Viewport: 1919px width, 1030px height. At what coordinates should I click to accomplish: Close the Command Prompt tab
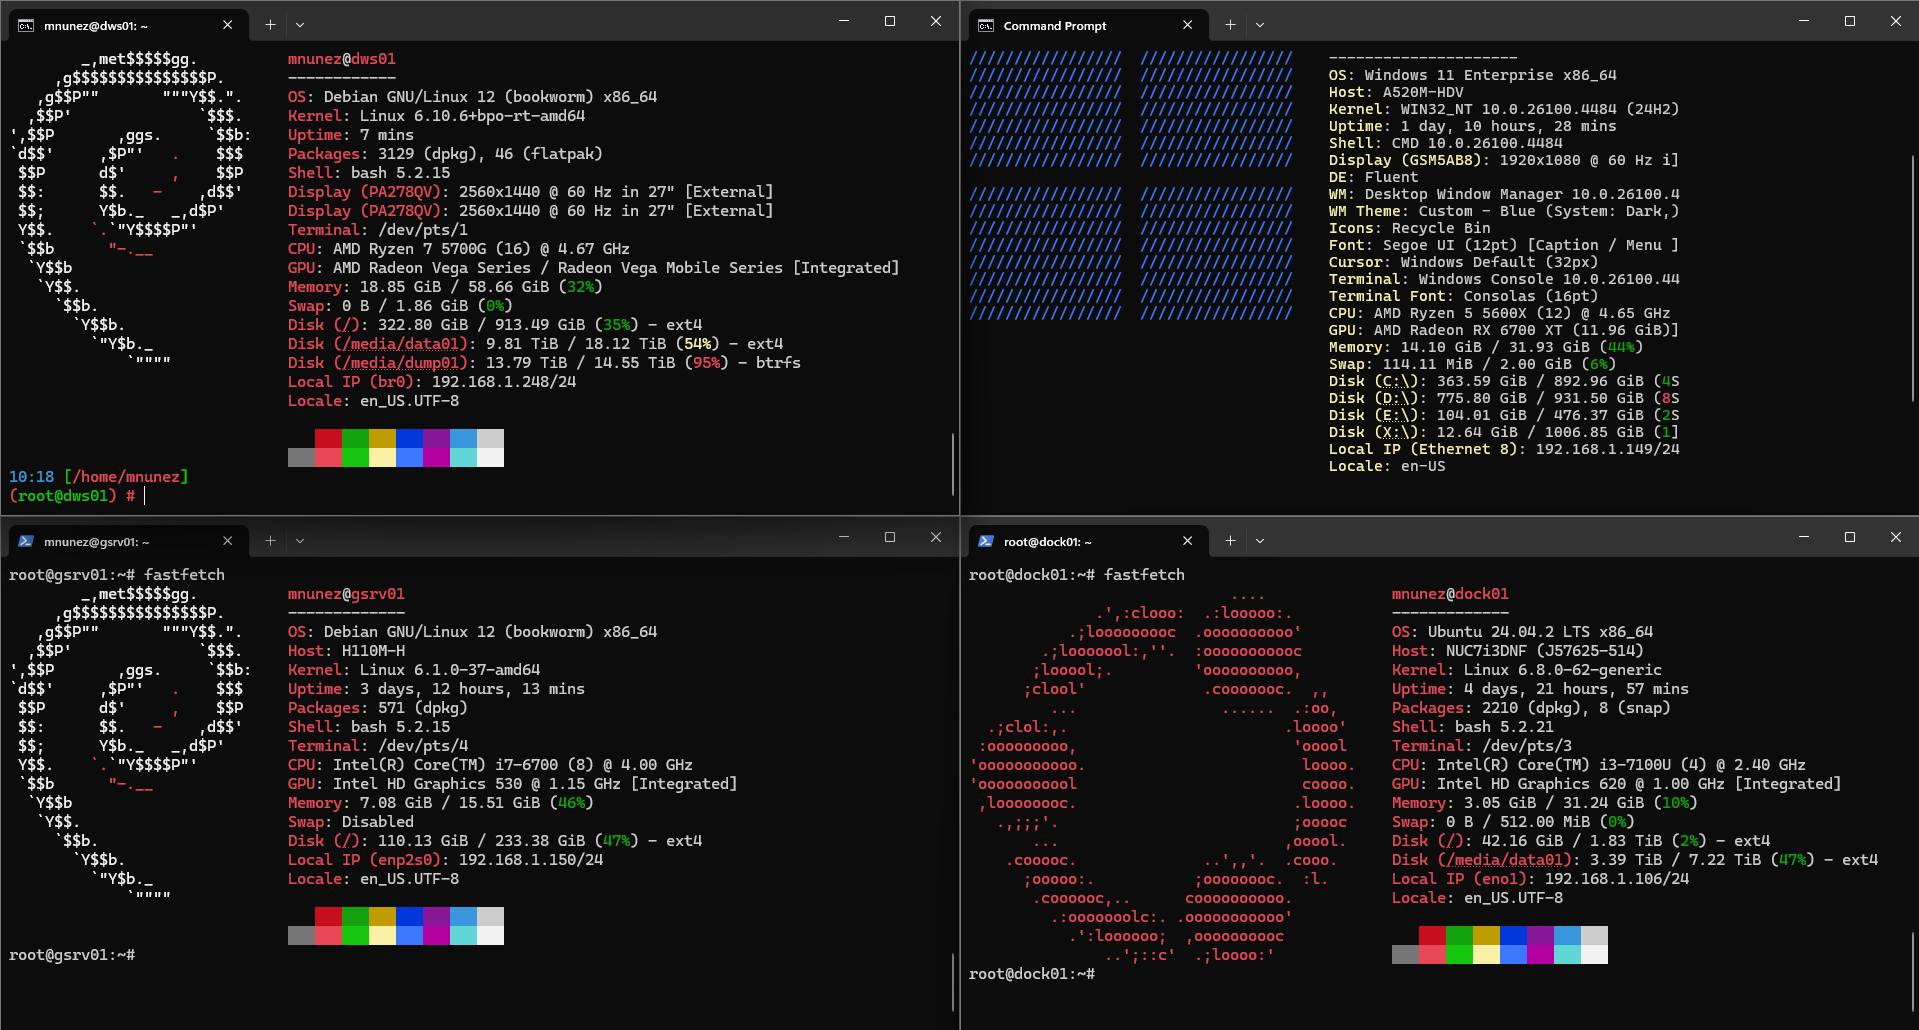tap(1188, 25)
